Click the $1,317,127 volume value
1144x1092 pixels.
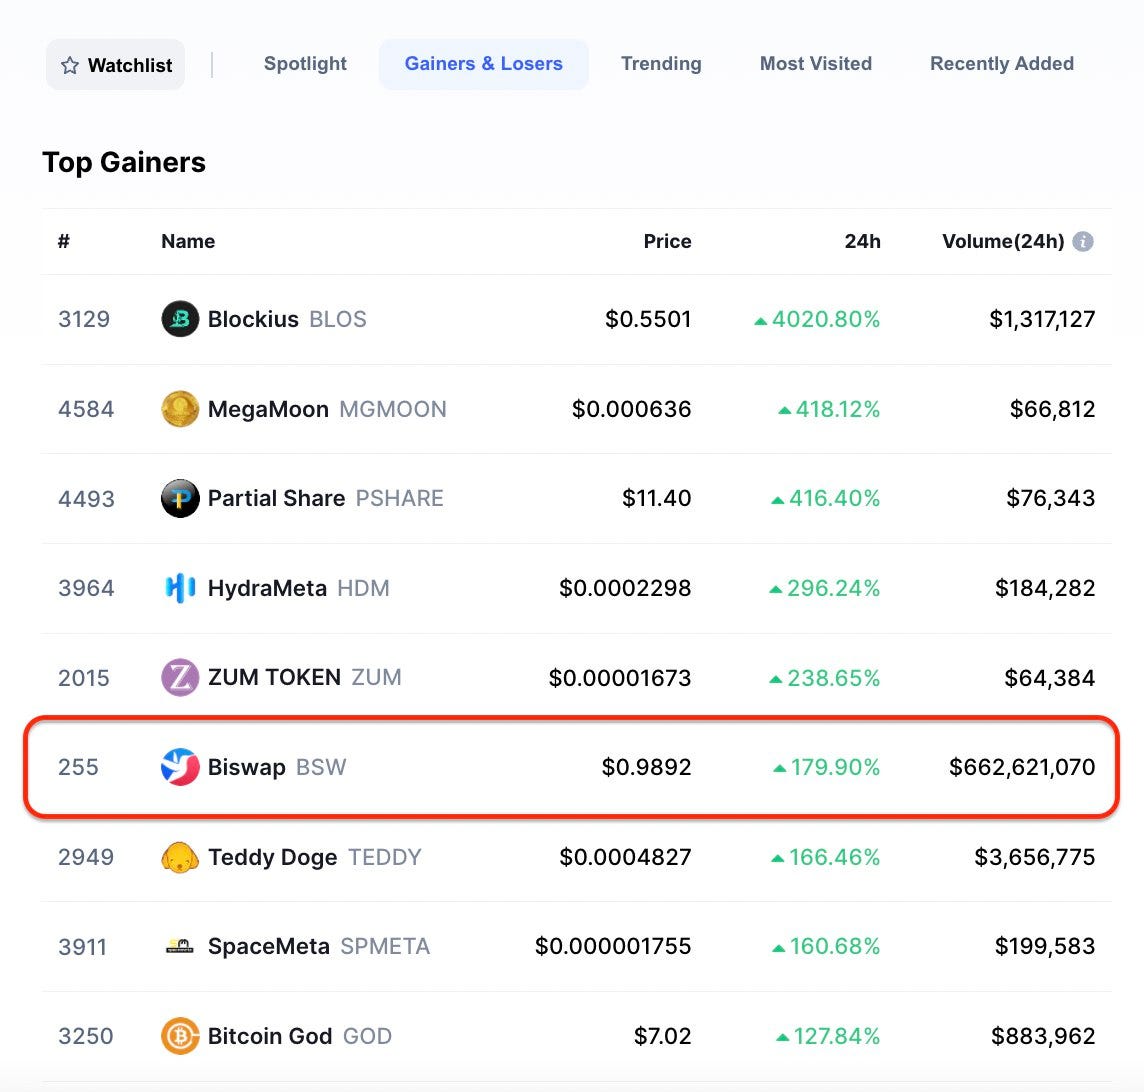pos(1042,319)
